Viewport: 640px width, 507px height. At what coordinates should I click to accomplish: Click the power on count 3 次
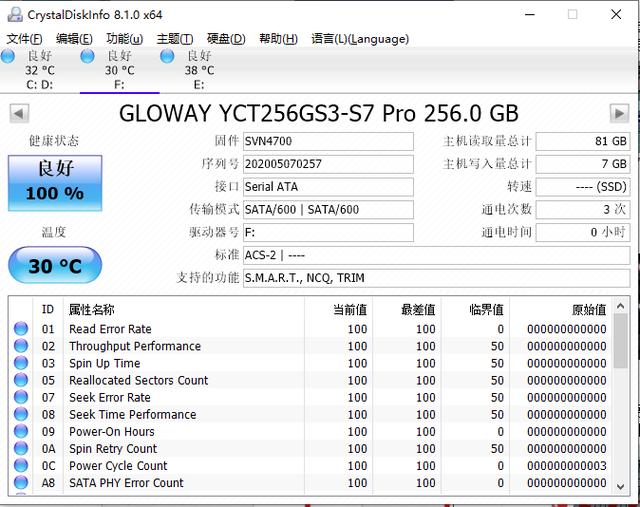[583, 210]
